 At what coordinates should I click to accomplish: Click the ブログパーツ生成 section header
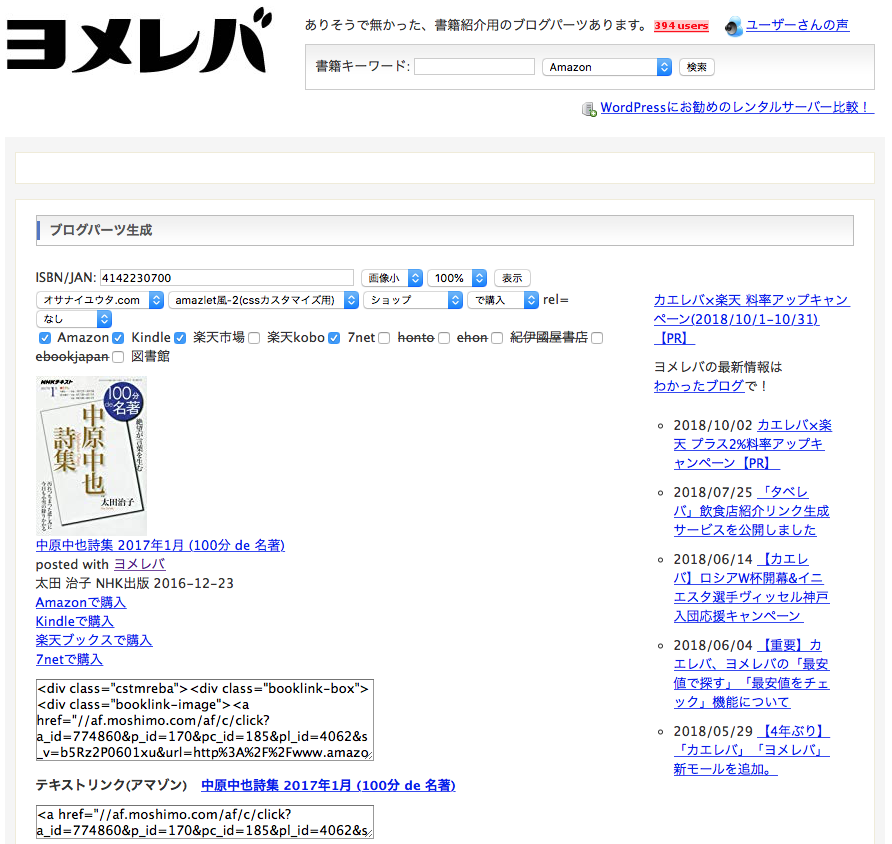pos(445,230)
